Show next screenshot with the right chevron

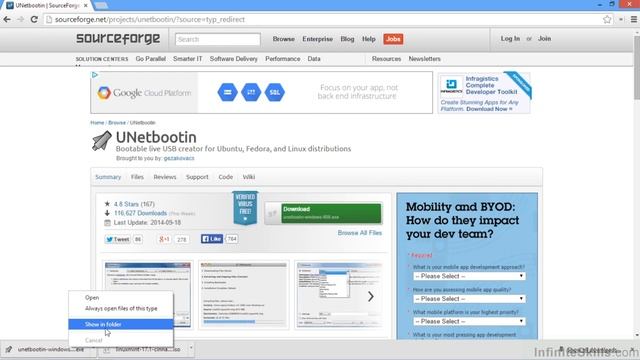point(370,296)
